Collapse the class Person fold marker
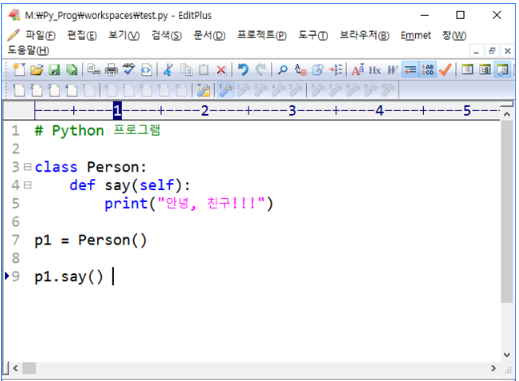Image resolution: width=519 pixels, height=381 pixels. [x=28, y=166]
